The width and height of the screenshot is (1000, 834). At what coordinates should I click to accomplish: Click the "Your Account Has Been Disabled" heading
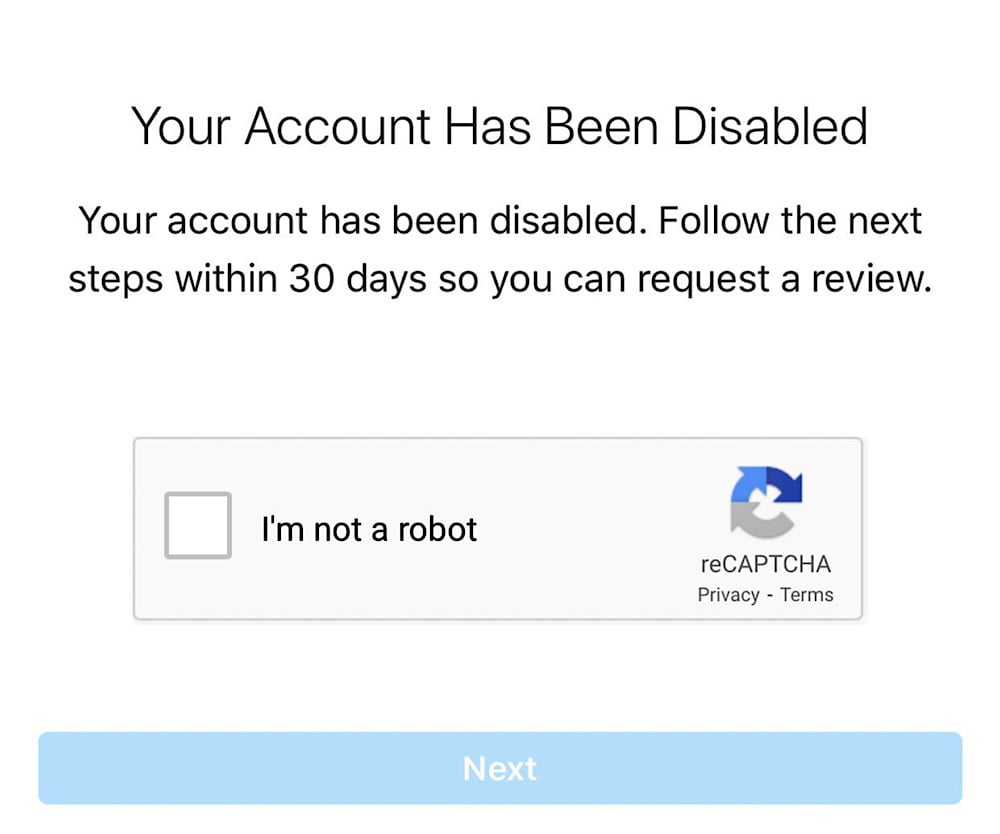[499, 126]
